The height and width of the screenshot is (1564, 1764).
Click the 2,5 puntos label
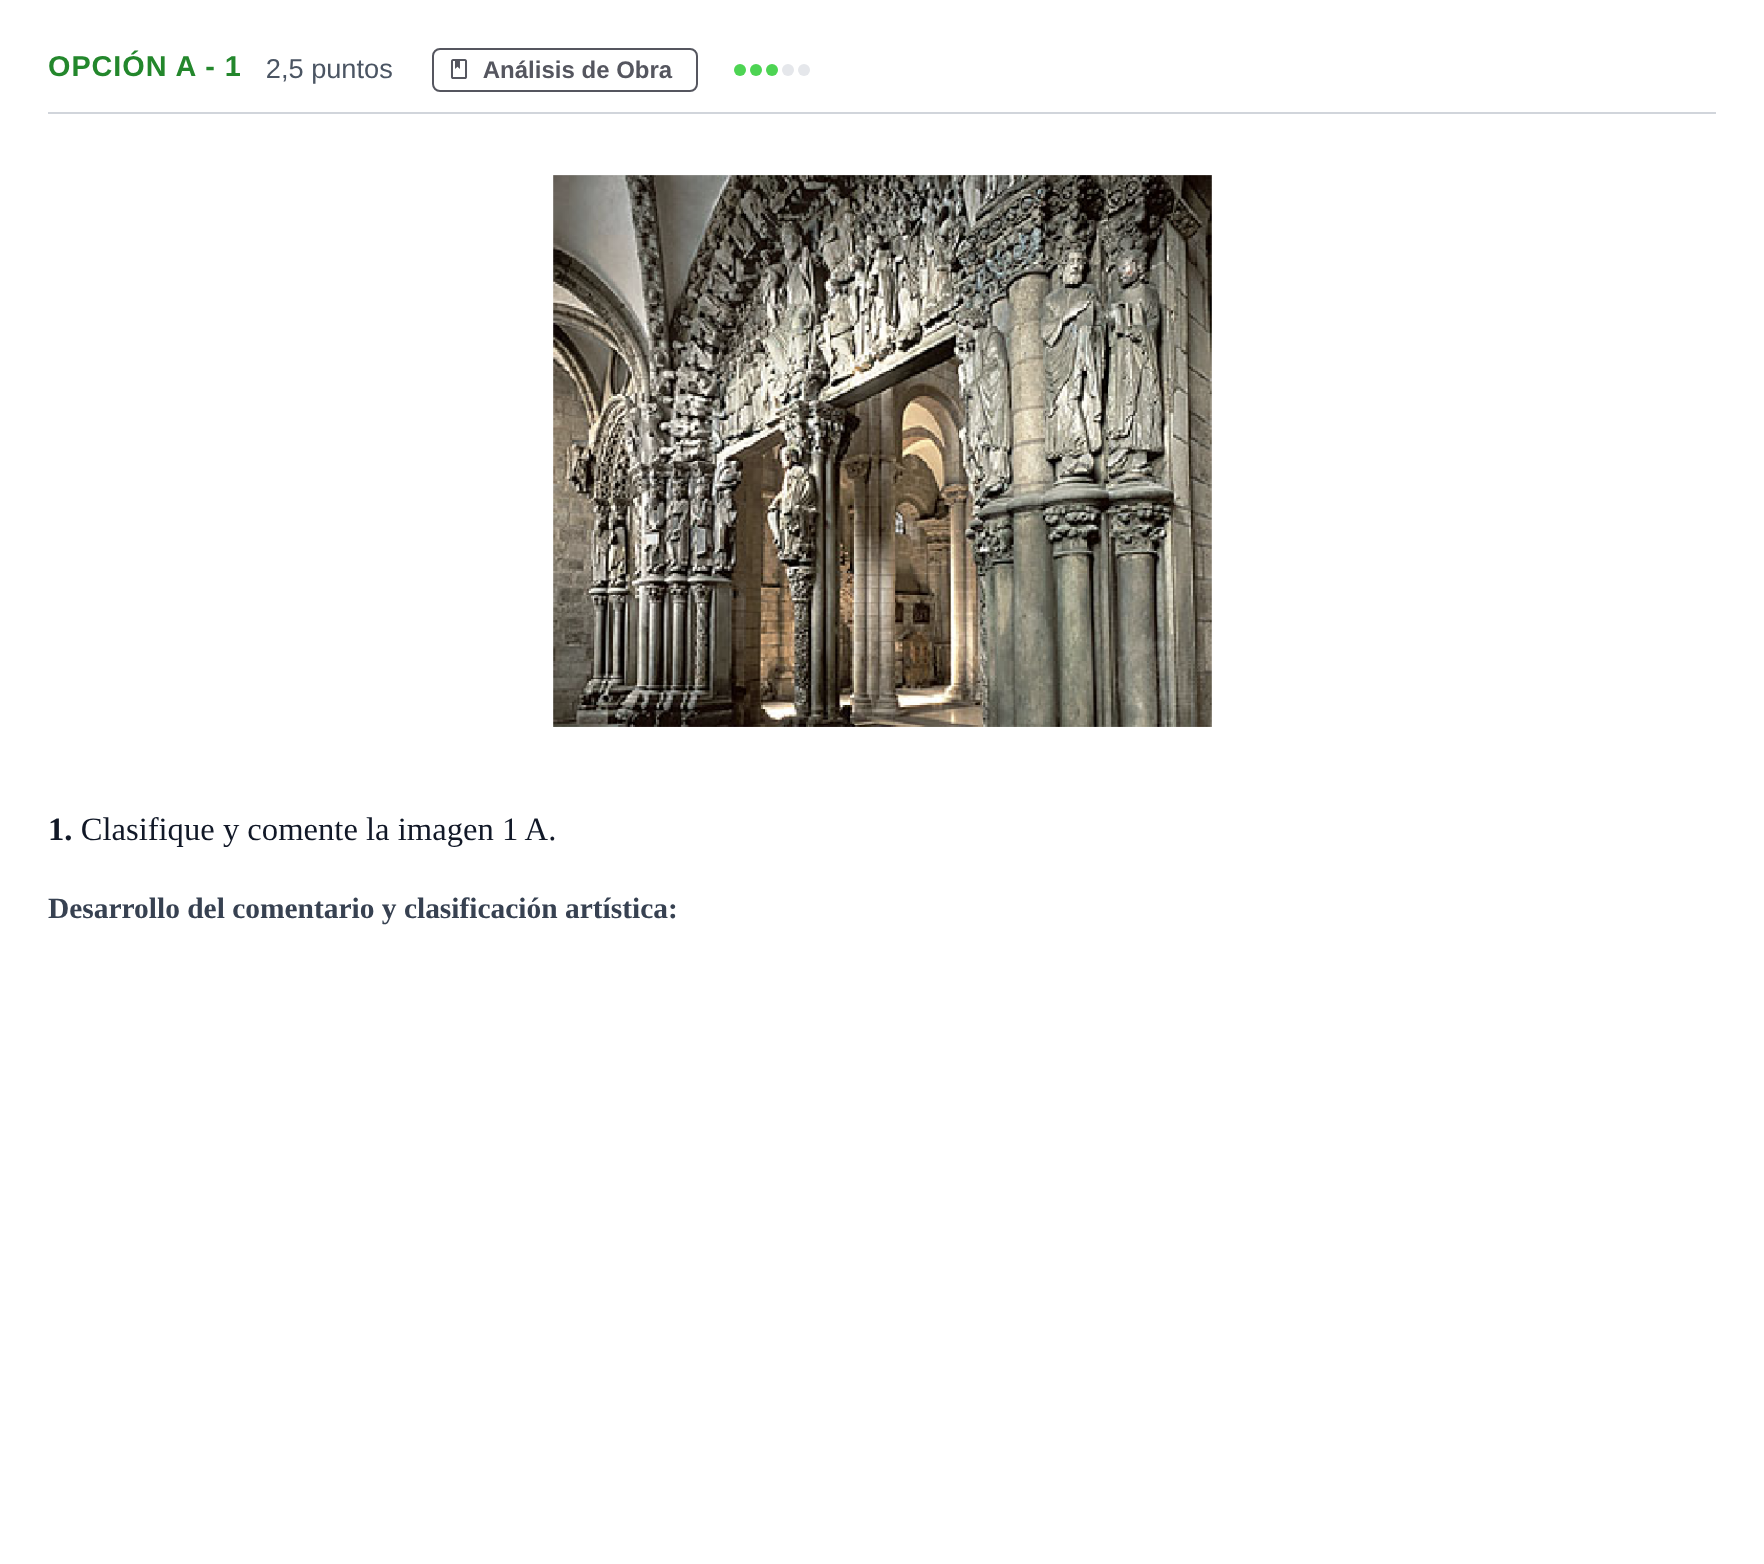point(329,69)
